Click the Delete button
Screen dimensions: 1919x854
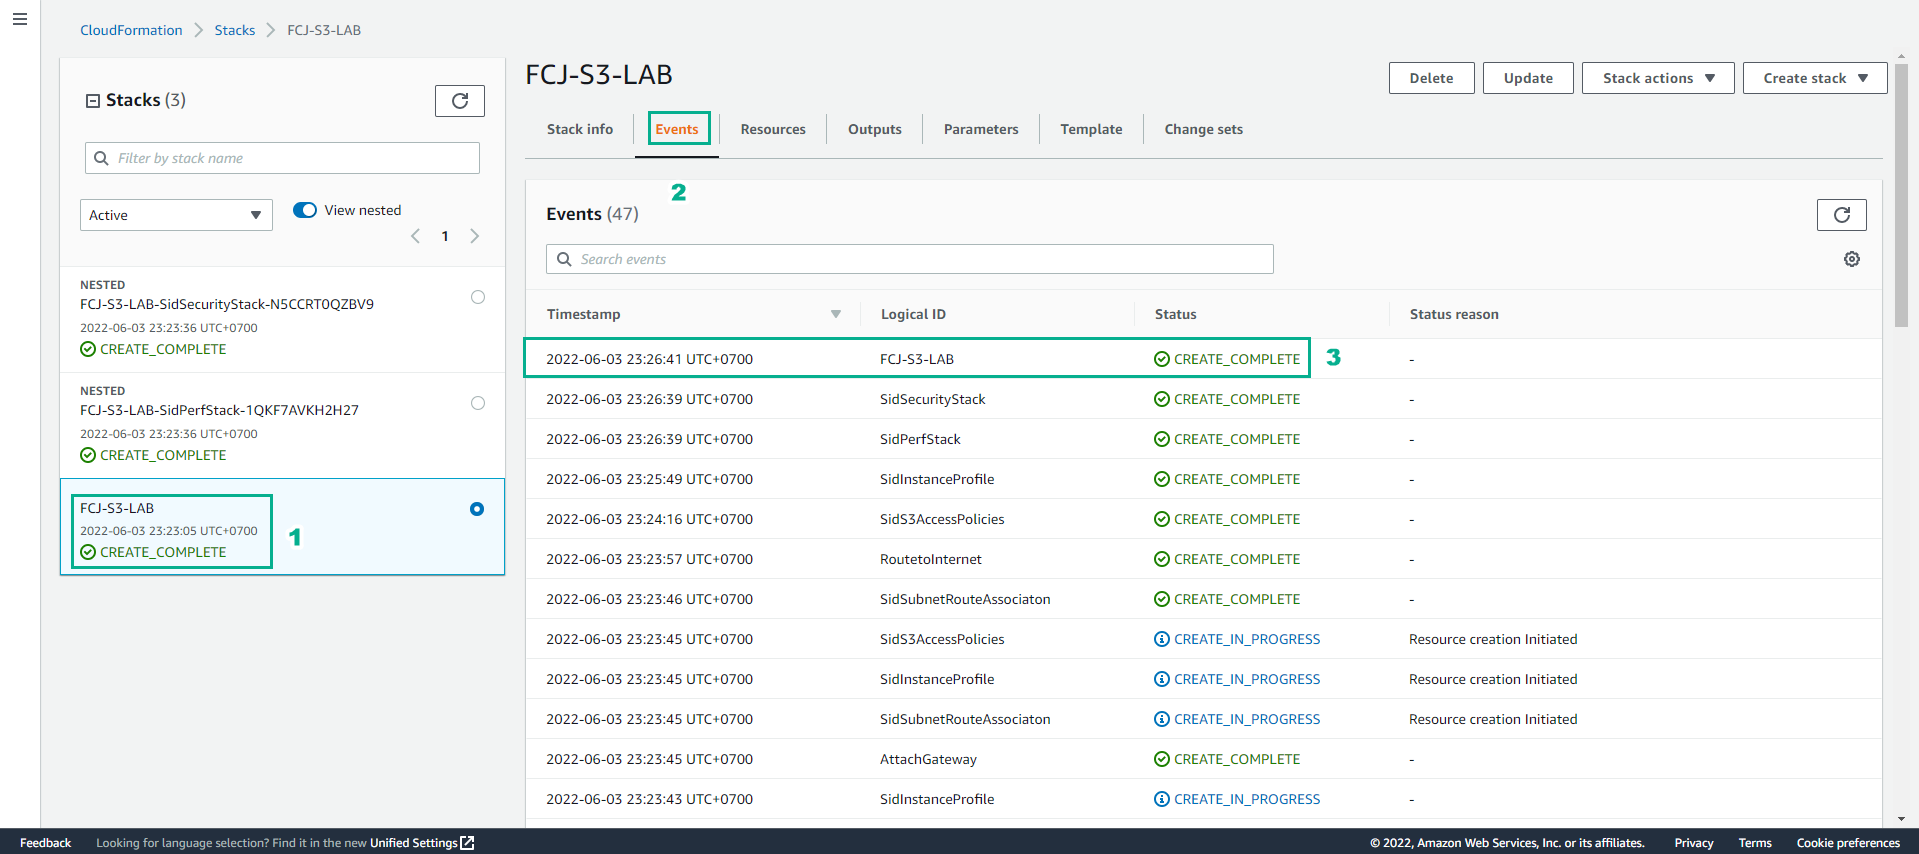pyautogui.click(x=1432, y=78)
